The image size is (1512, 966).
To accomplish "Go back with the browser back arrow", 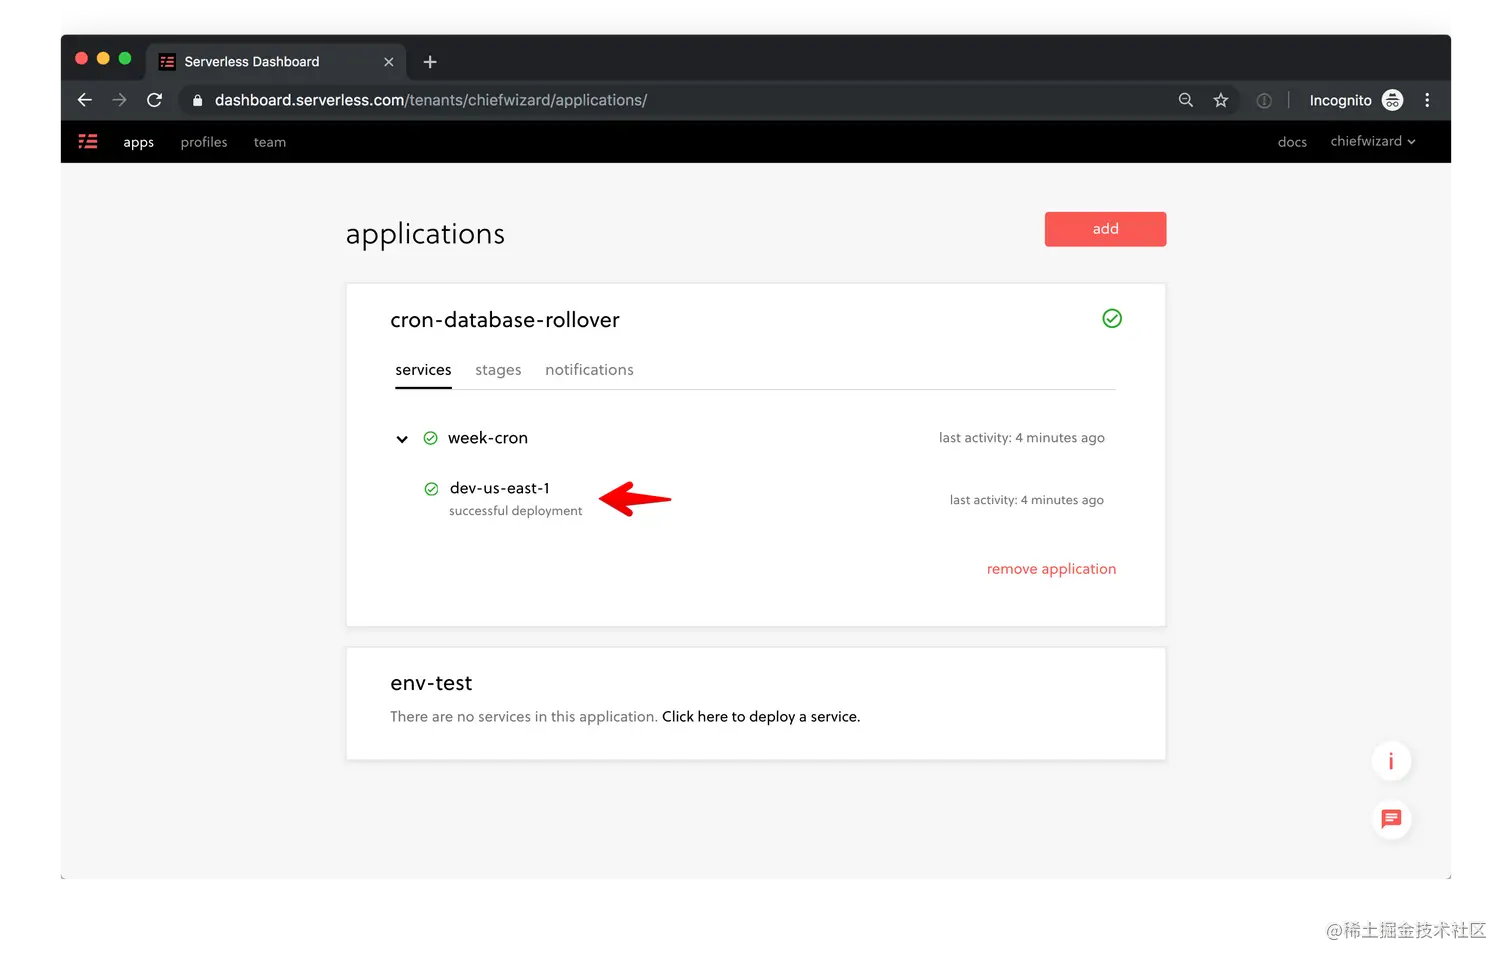I will coord(85,100).
